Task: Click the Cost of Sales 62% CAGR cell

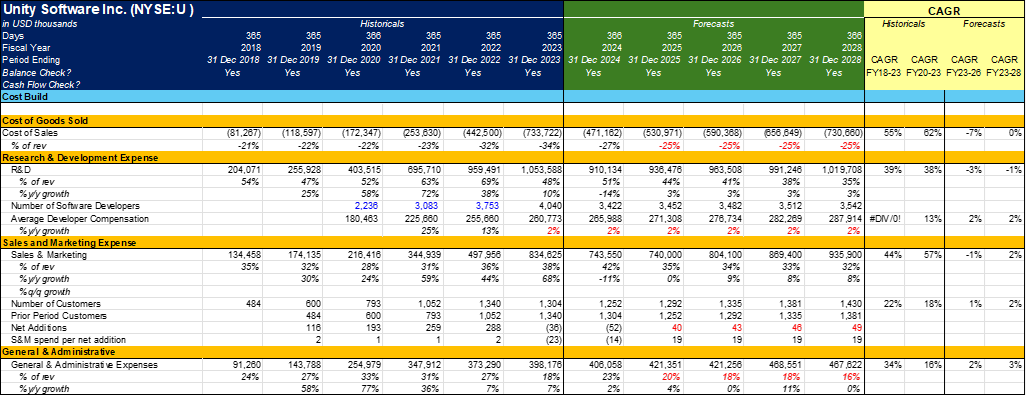Action: click(934, 133)
